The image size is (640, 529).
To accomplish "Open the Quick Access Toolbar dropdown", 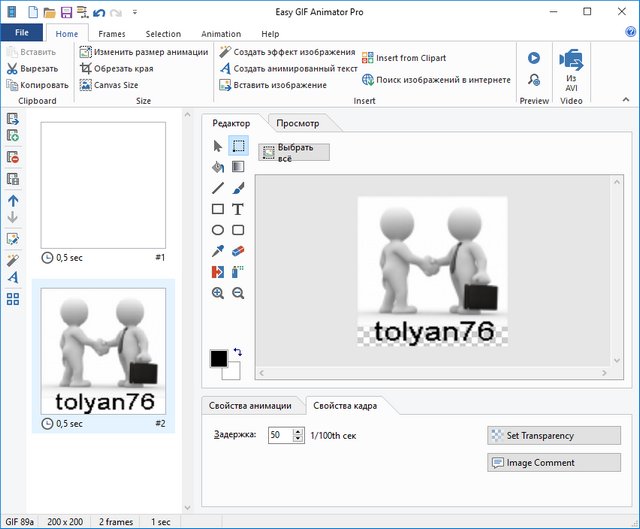I will pos(135,13).
